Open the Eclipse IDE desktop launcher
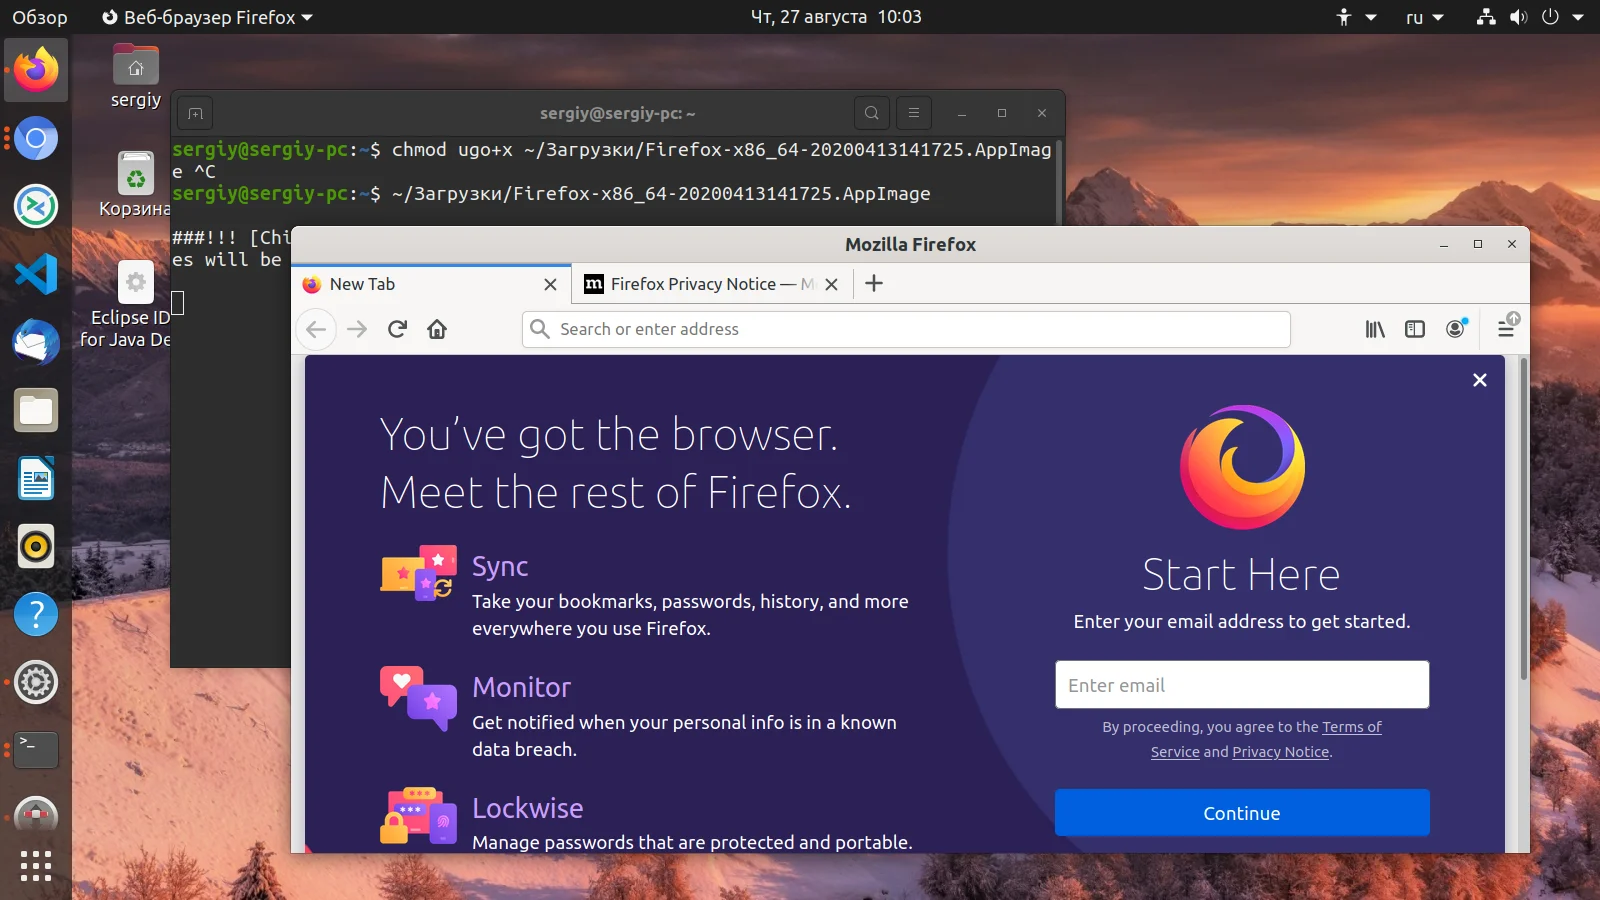This screenshot has width=1600, height=900. point(130,305)
